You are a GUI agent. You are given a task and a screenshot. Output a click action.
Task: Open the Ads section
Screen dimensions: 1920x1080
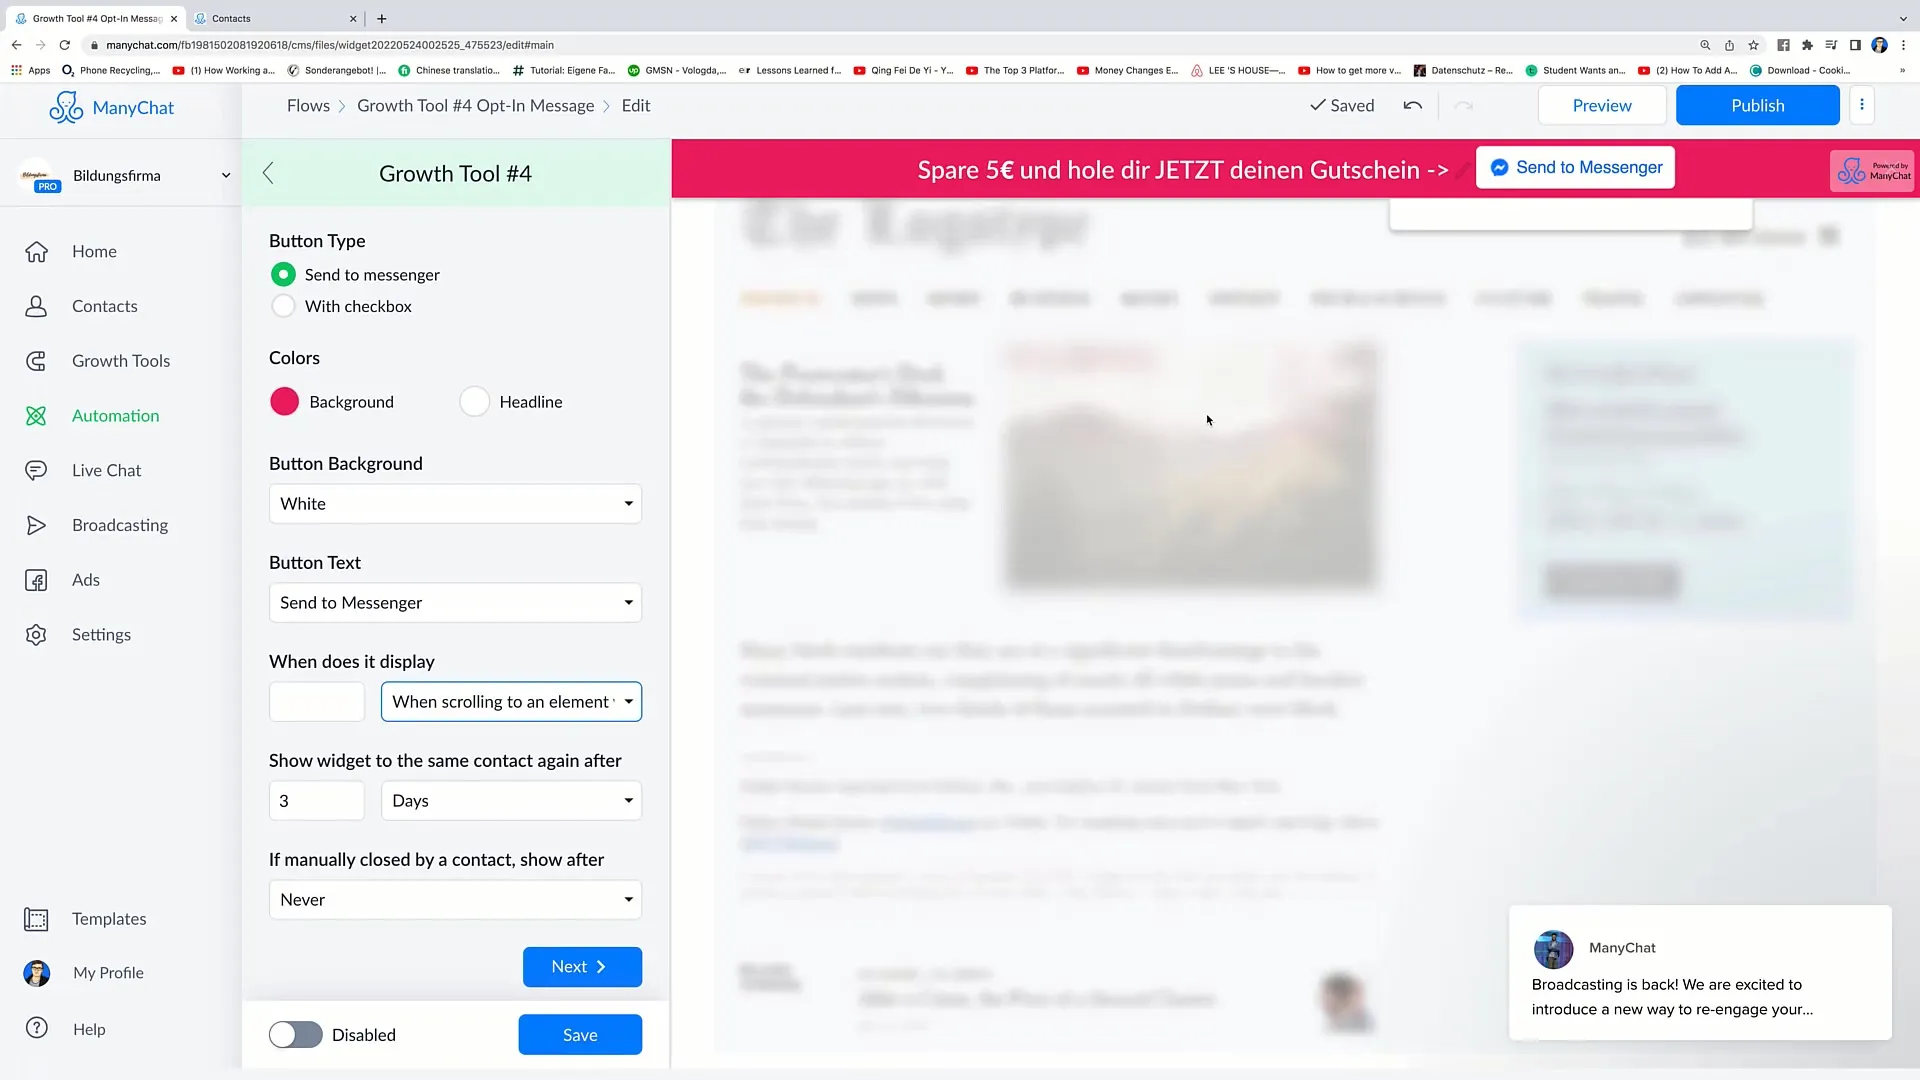(x=86, y=579)
